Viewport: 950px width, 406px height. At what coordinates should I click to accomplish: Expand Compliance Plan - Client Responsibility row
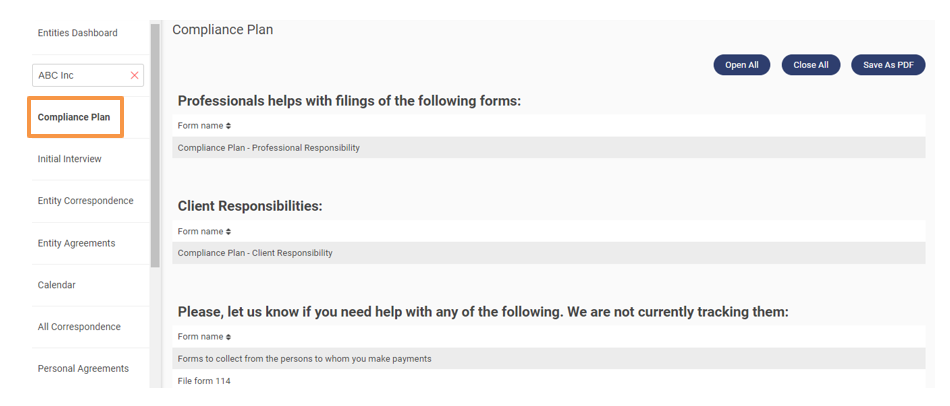pyautogui.click(x=254, y=253)
